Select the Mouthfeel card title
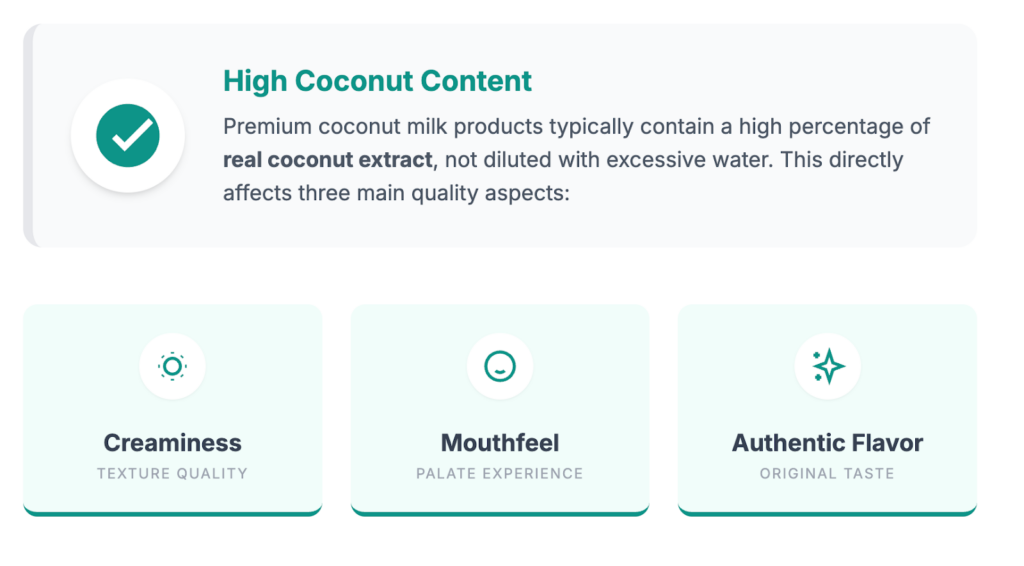 click(x=500, y=443)
